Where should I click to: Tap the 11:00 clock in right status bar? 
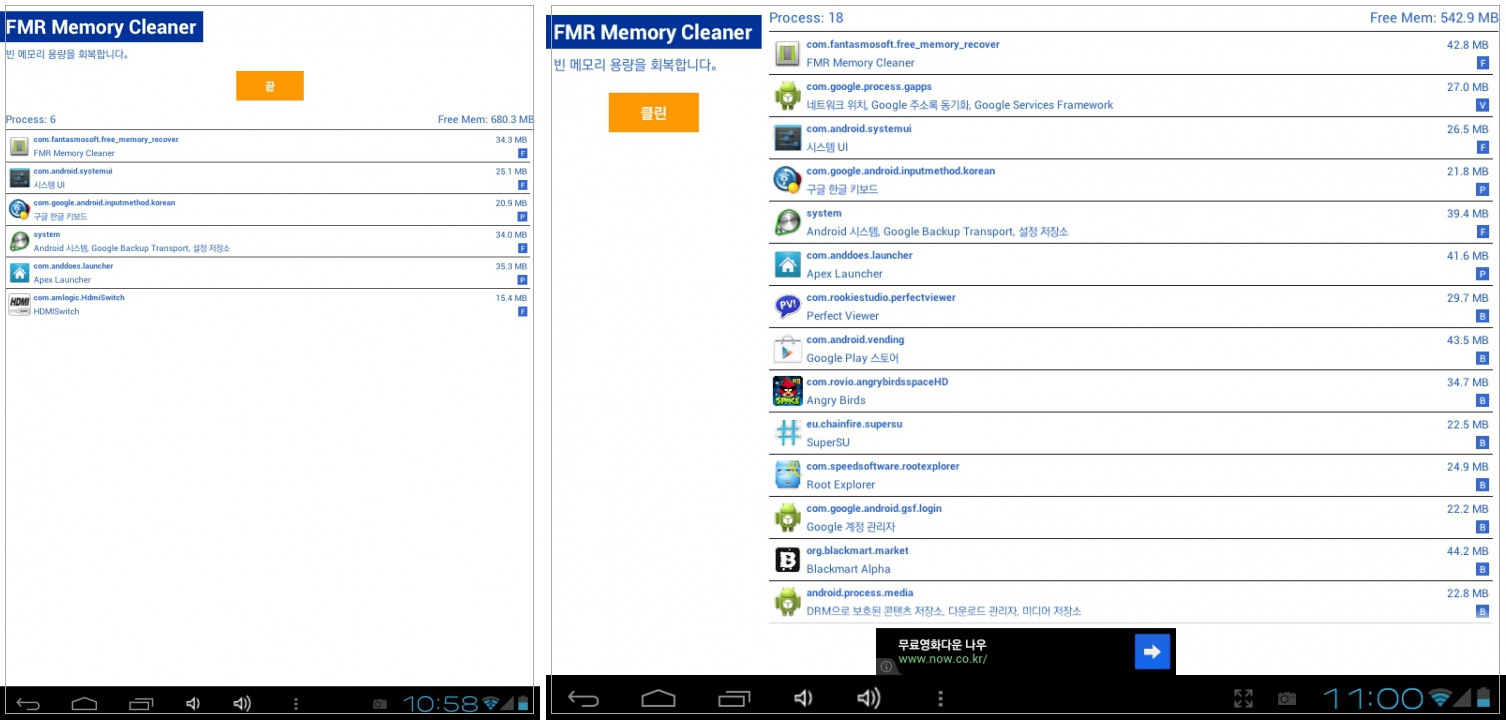coord(1373,698)
